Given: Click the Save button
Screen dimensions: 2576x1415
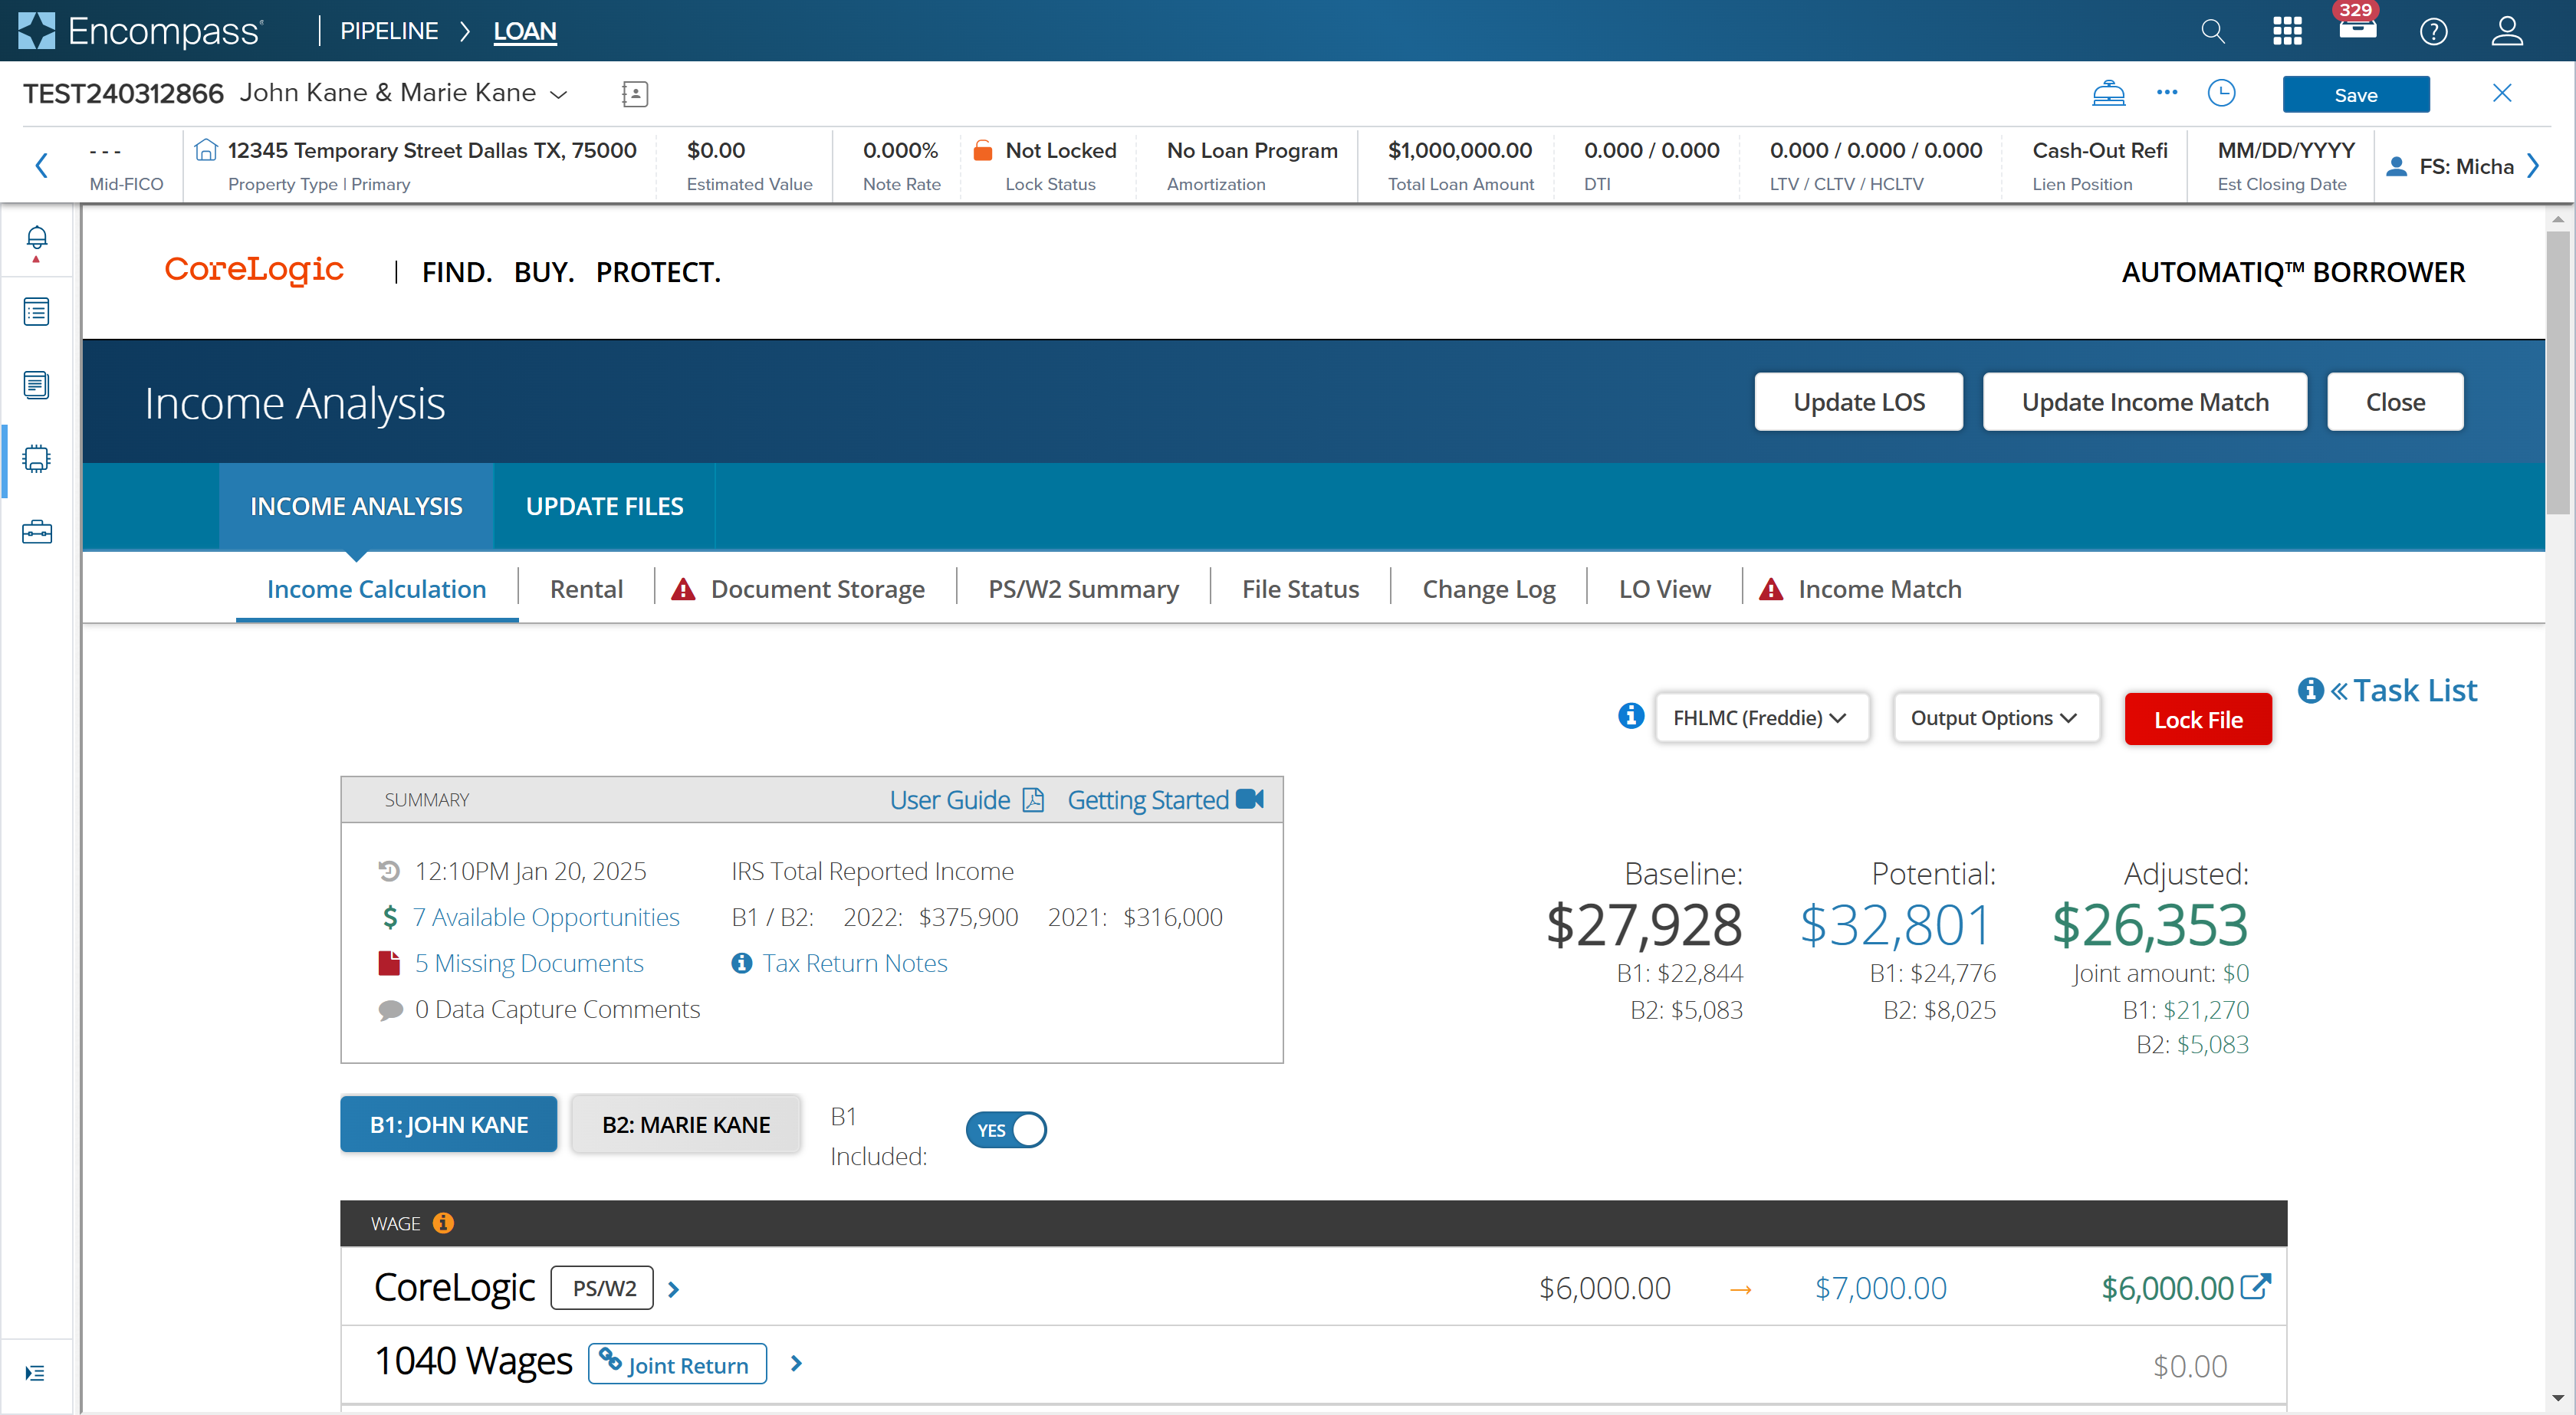Looking at the screenshot, I should pyautogui.click(x=2355, y=94).
